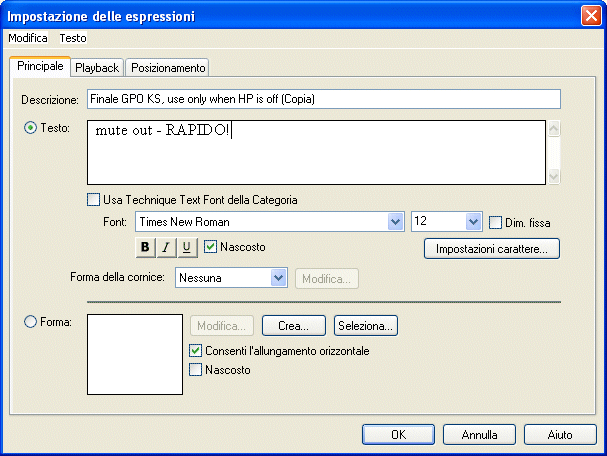This screenshot has width=607, height=456.
Task: Click inside the Descrizione text field
Action: [x=324, y=99]
